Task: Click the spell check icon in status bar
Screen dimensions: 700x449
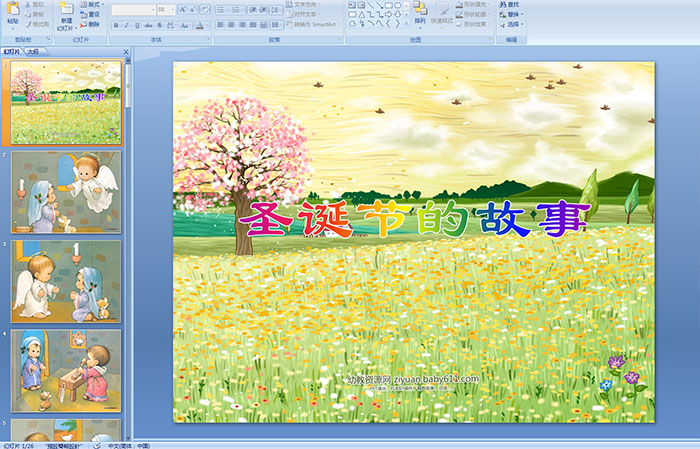Action: coord(97,445)
